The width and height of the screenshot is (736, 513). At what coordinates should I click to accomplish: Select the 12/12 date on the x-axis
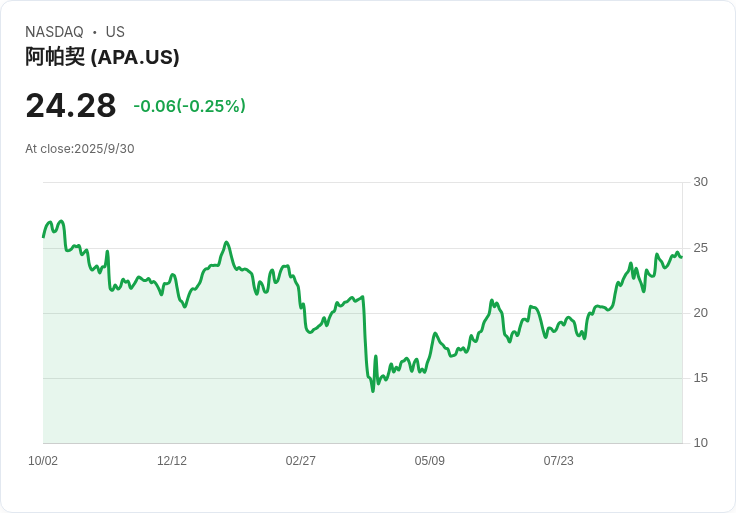pos(172,461)
